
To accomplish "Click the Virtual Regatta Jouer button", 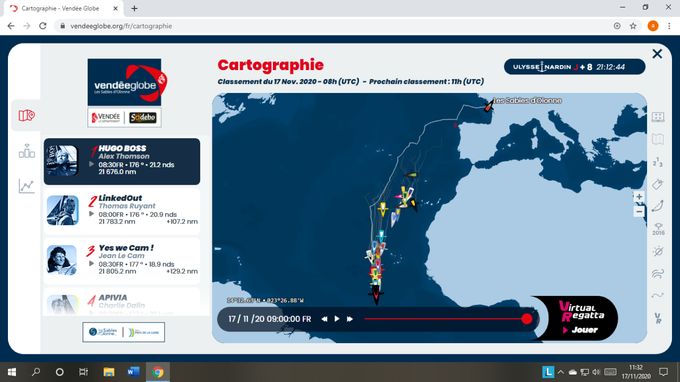I will coord(579,330).
